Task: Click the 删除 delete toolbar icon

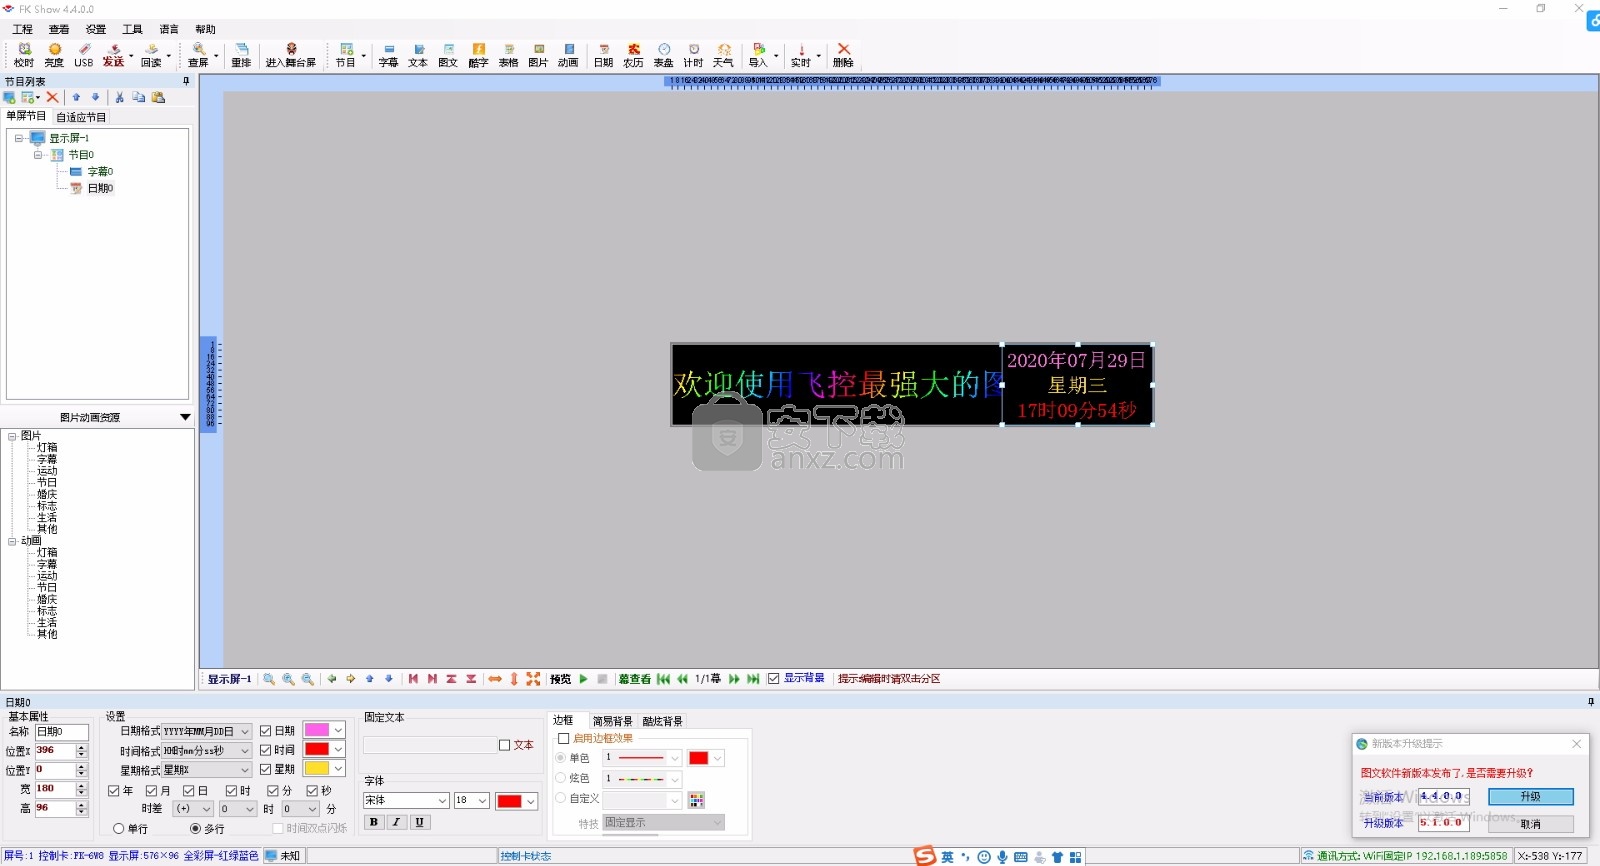Action: pos(843,55)
